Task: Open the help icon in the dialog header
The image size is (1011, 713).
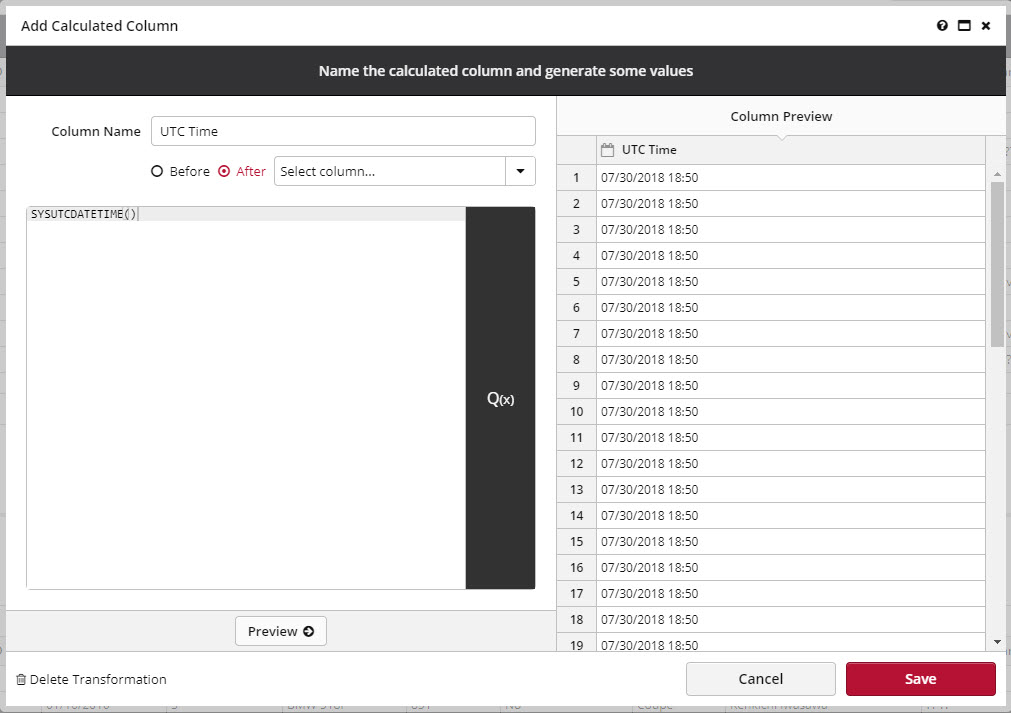Action: [941, 25]
